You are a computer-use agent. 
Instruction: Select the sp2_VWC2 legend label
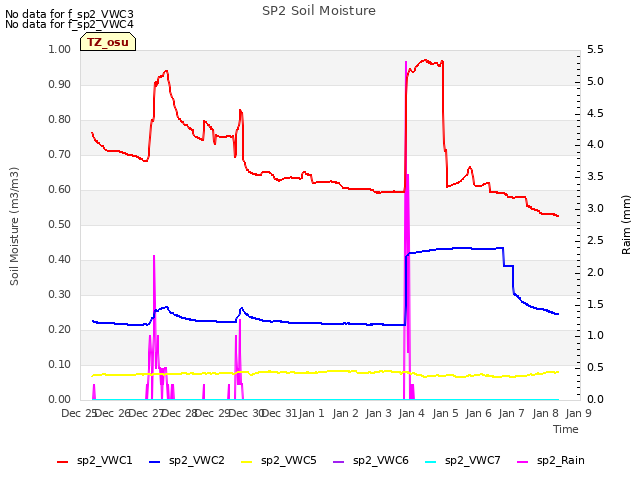click(197, 461)
